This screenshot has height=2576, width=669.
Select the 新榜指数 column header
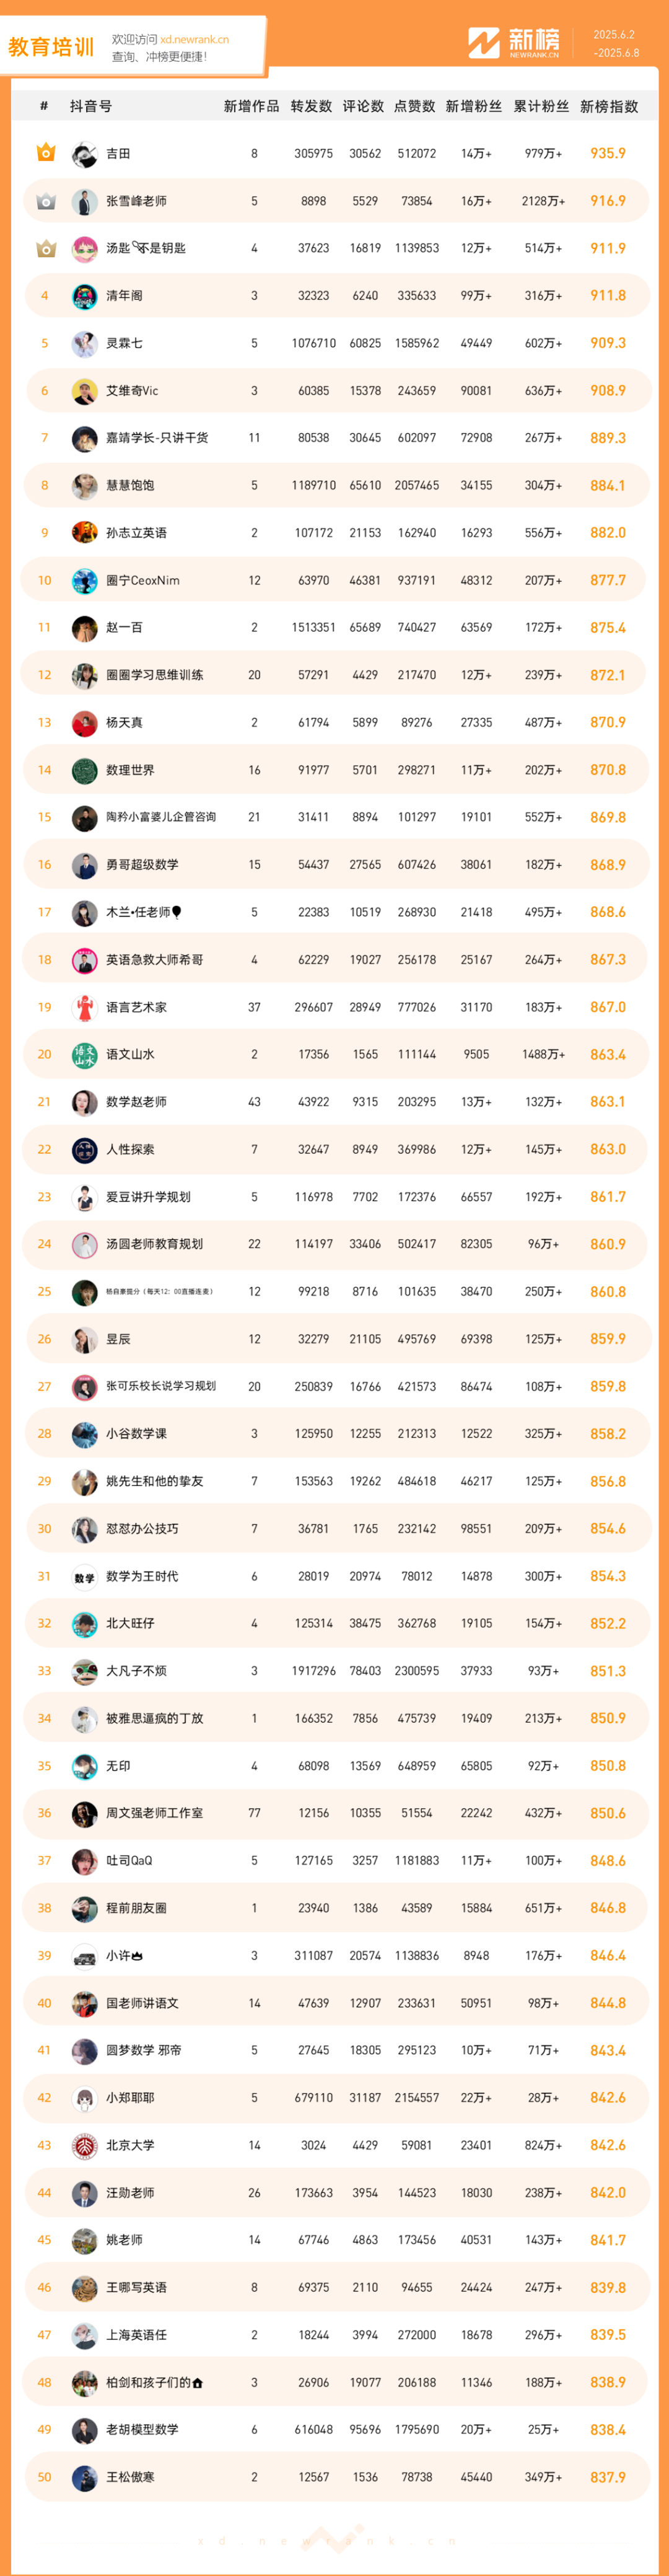click(x=609, y=106)
